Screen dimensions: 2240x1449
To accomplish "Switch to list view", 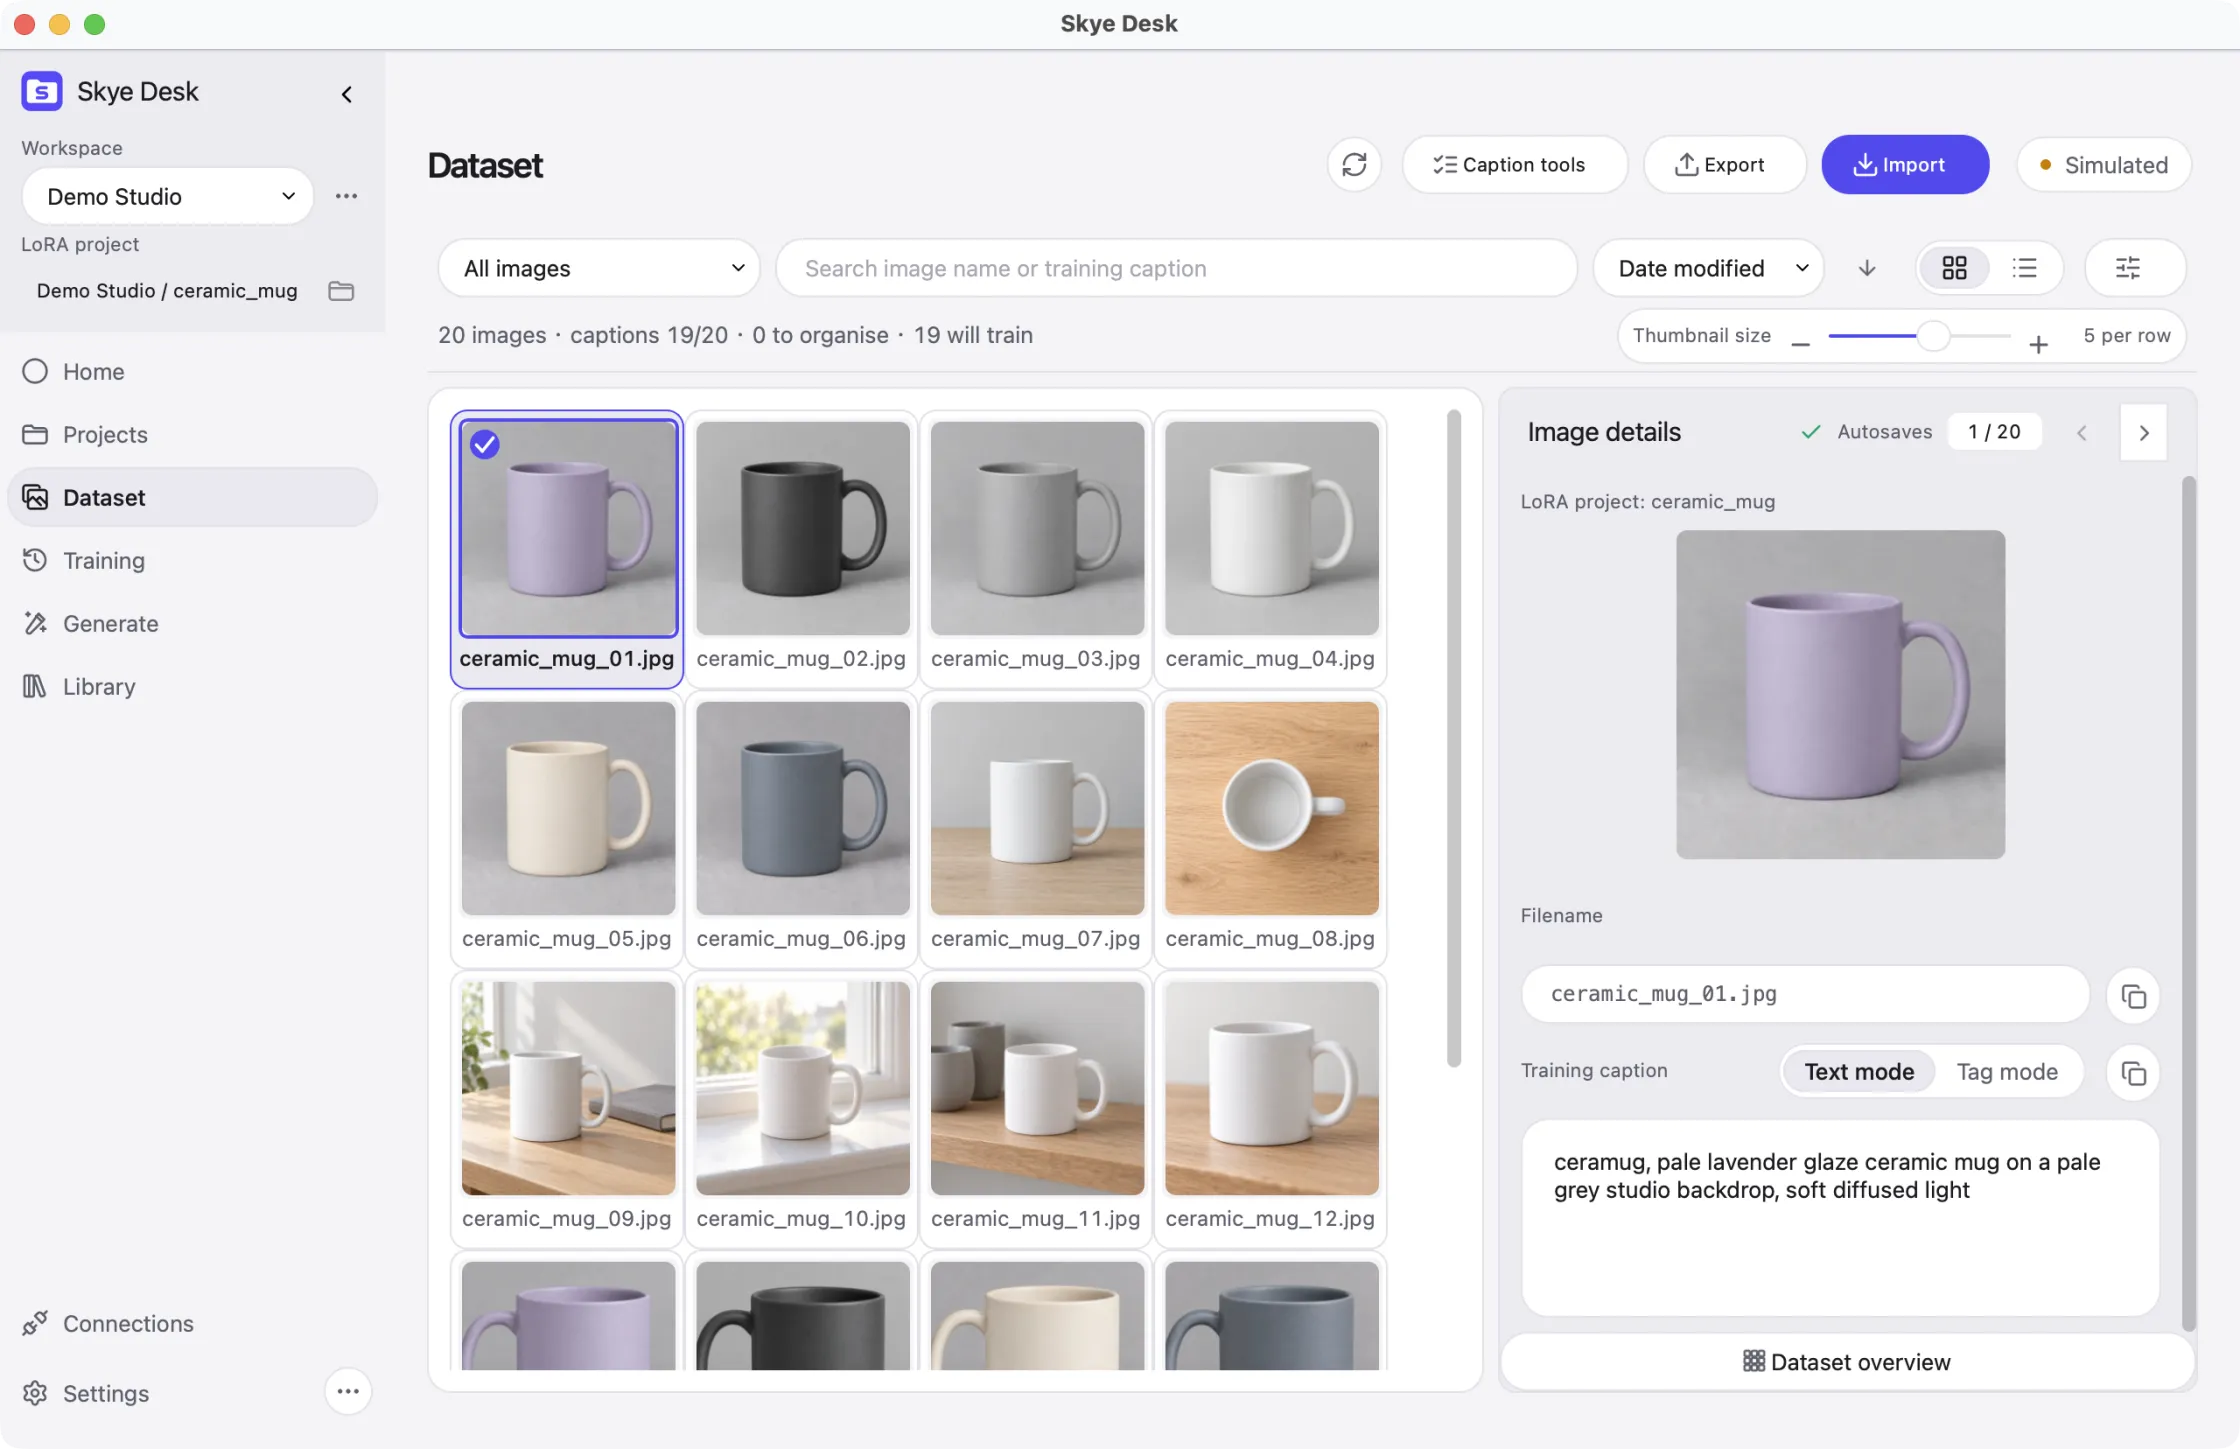I will (2024, 268).
